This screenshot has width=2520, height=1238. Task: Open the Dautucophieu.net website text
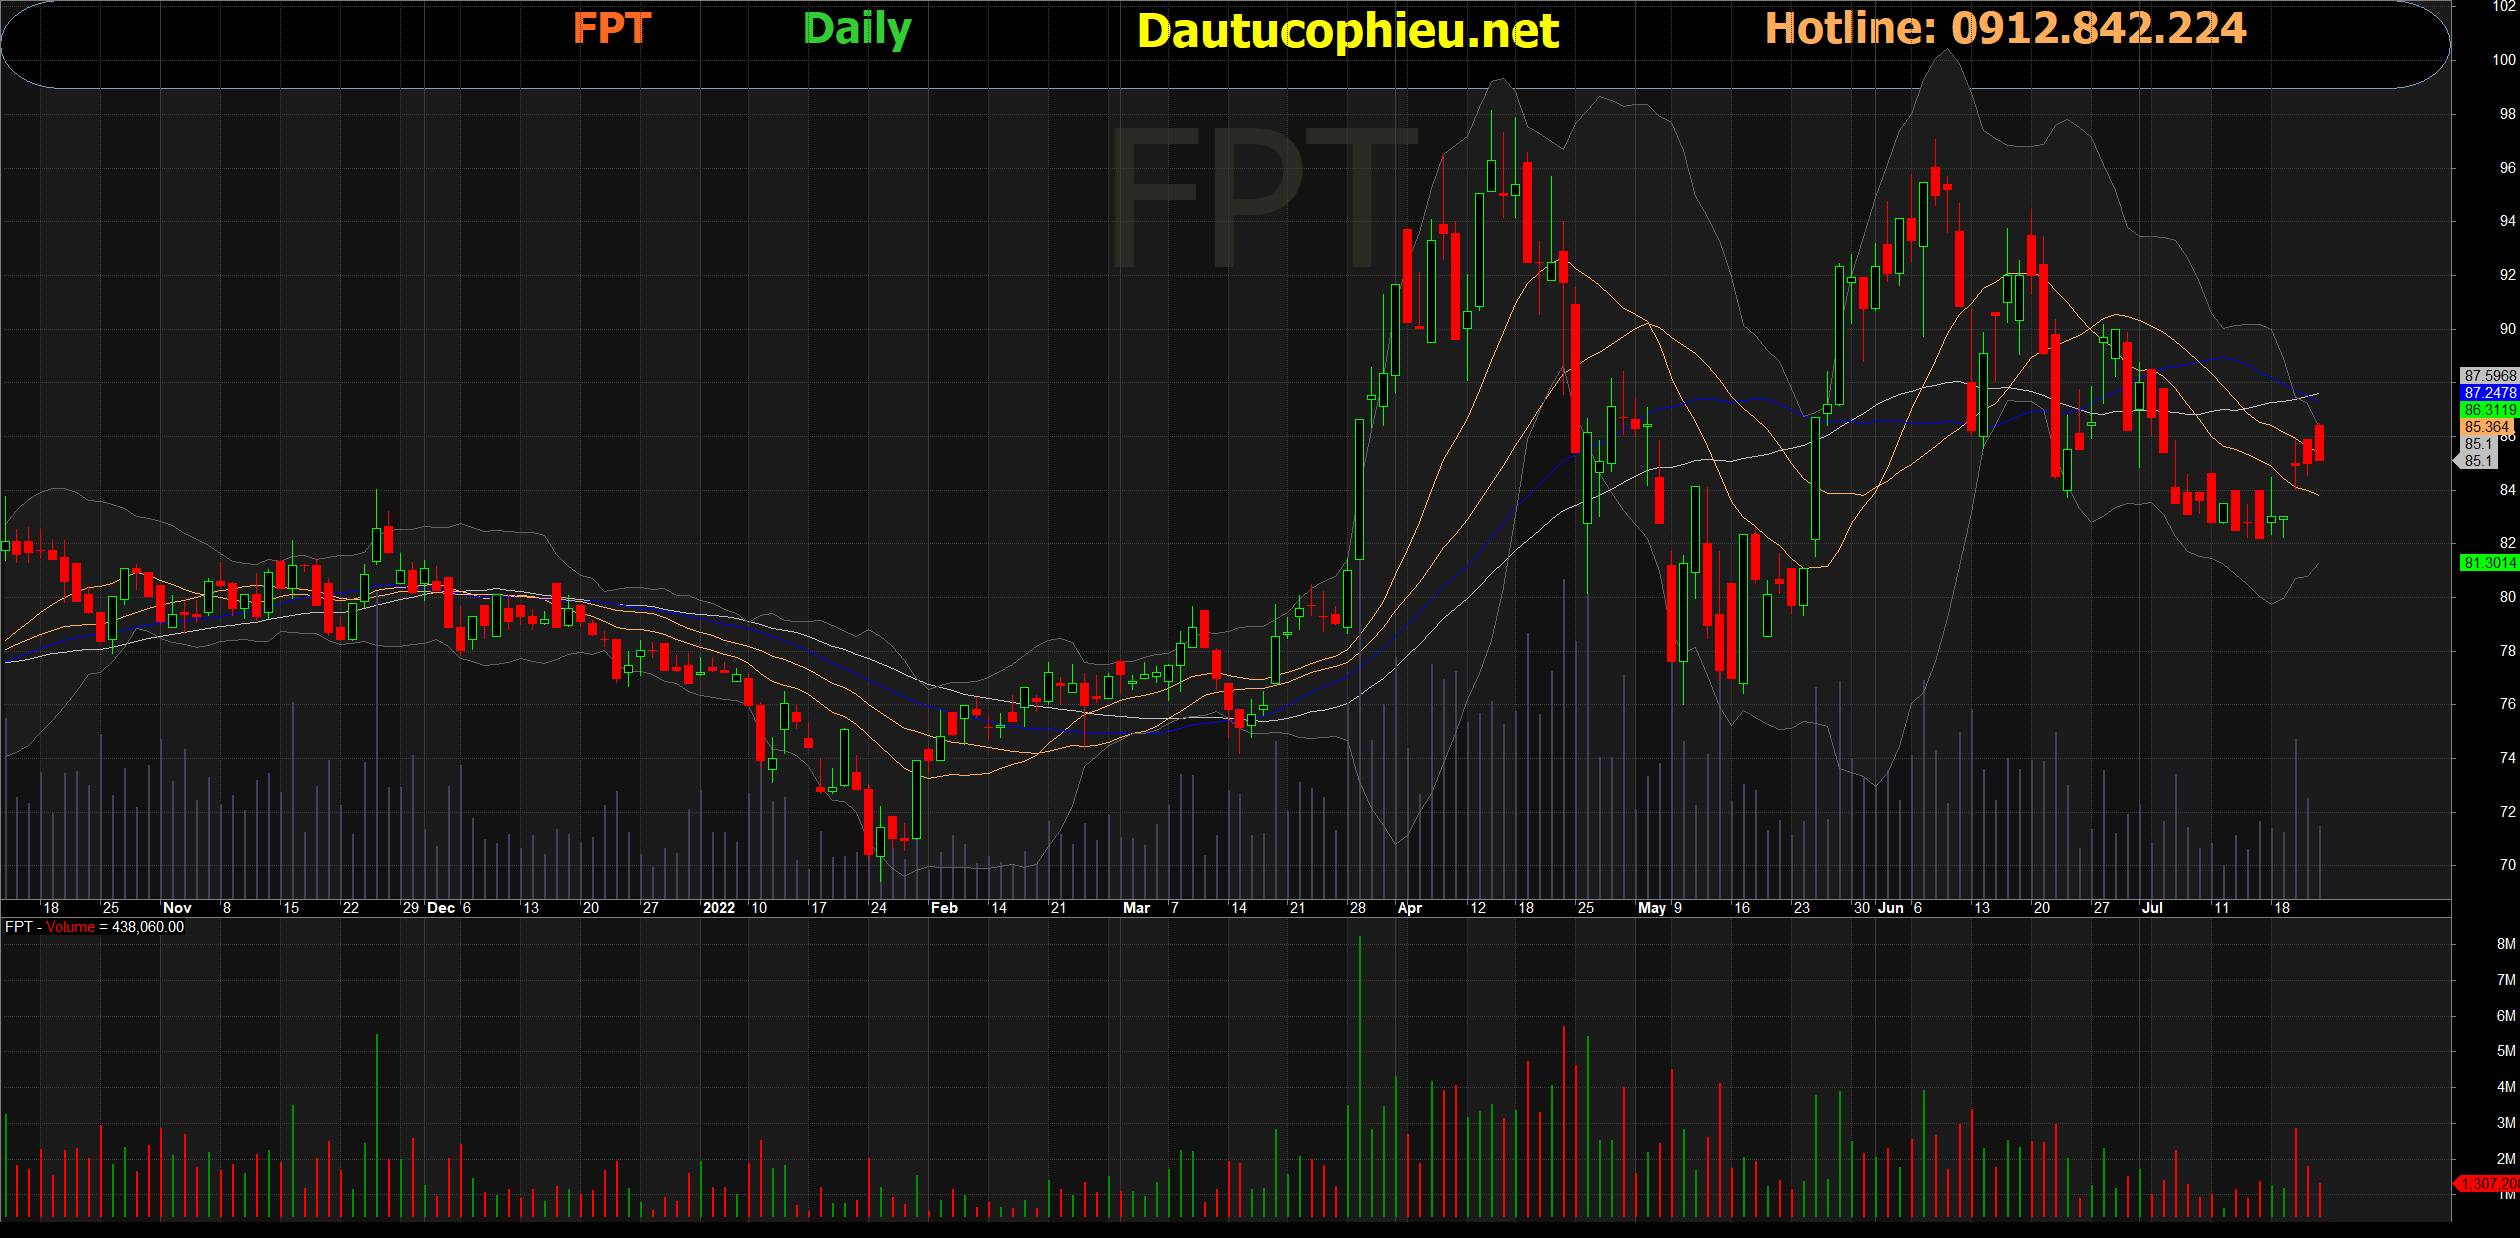coord(1347,31)
